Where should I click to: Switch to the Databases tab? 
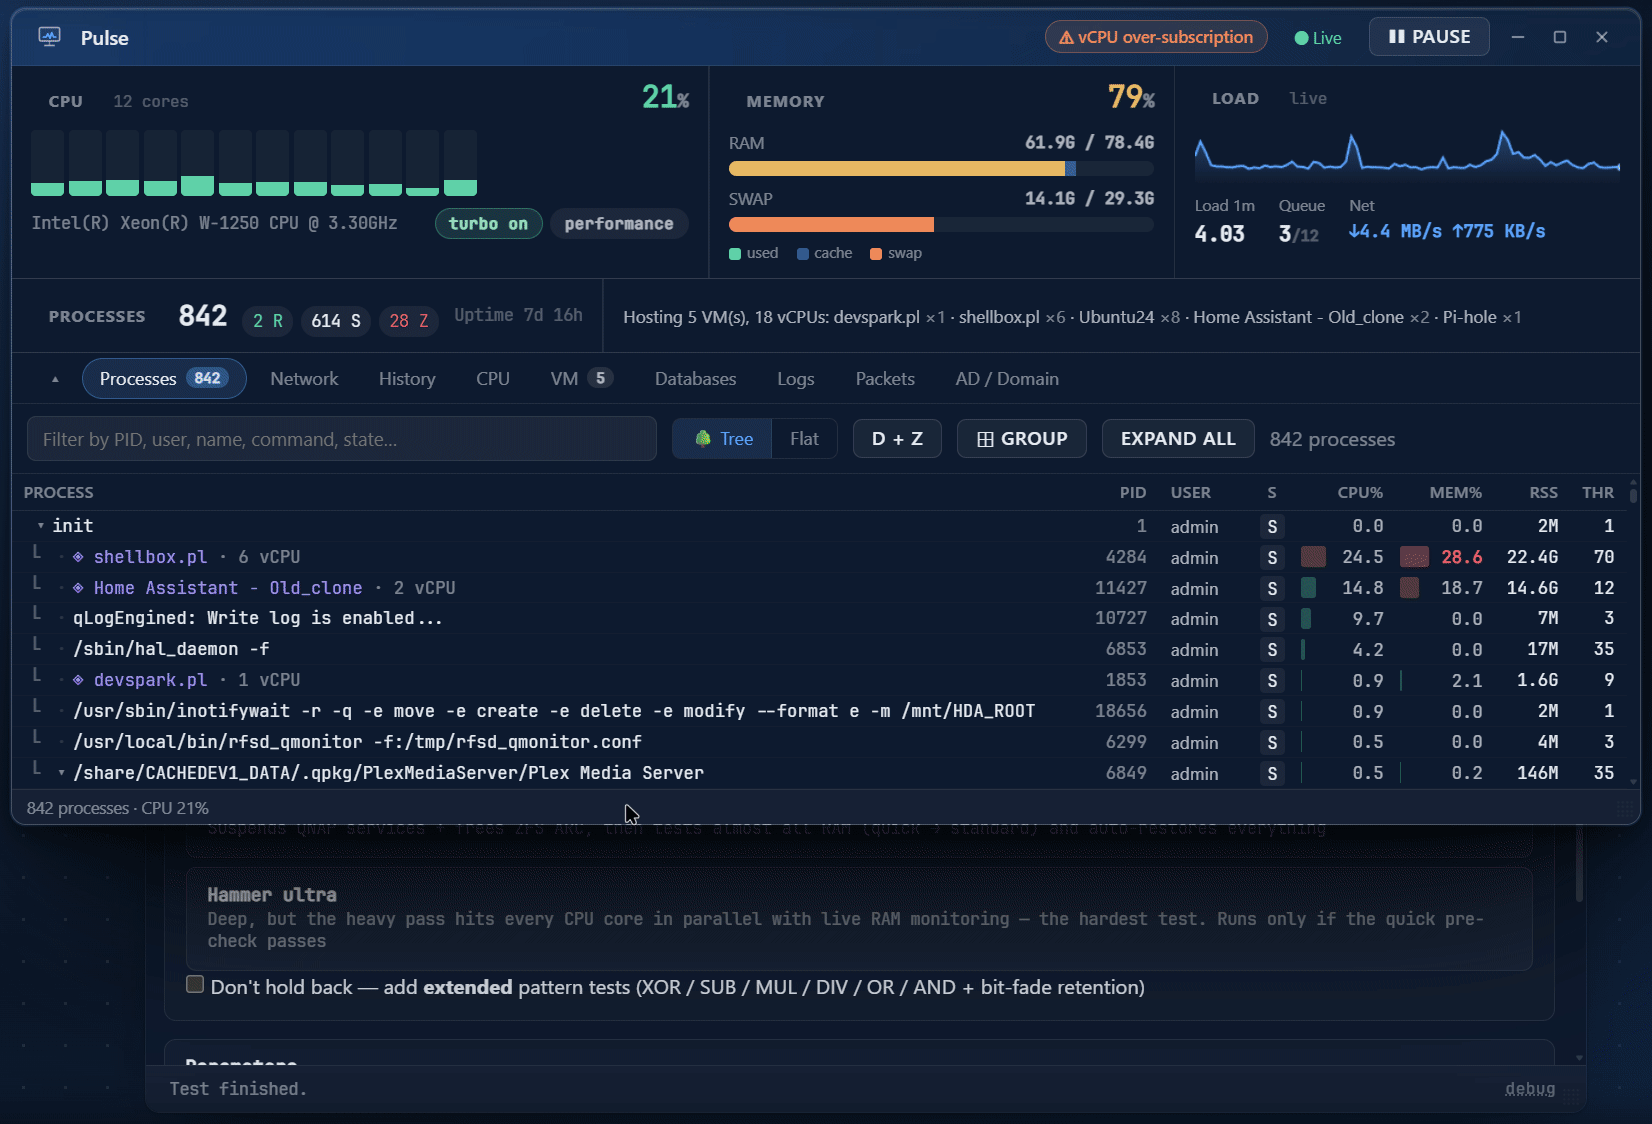coord(696,379)
